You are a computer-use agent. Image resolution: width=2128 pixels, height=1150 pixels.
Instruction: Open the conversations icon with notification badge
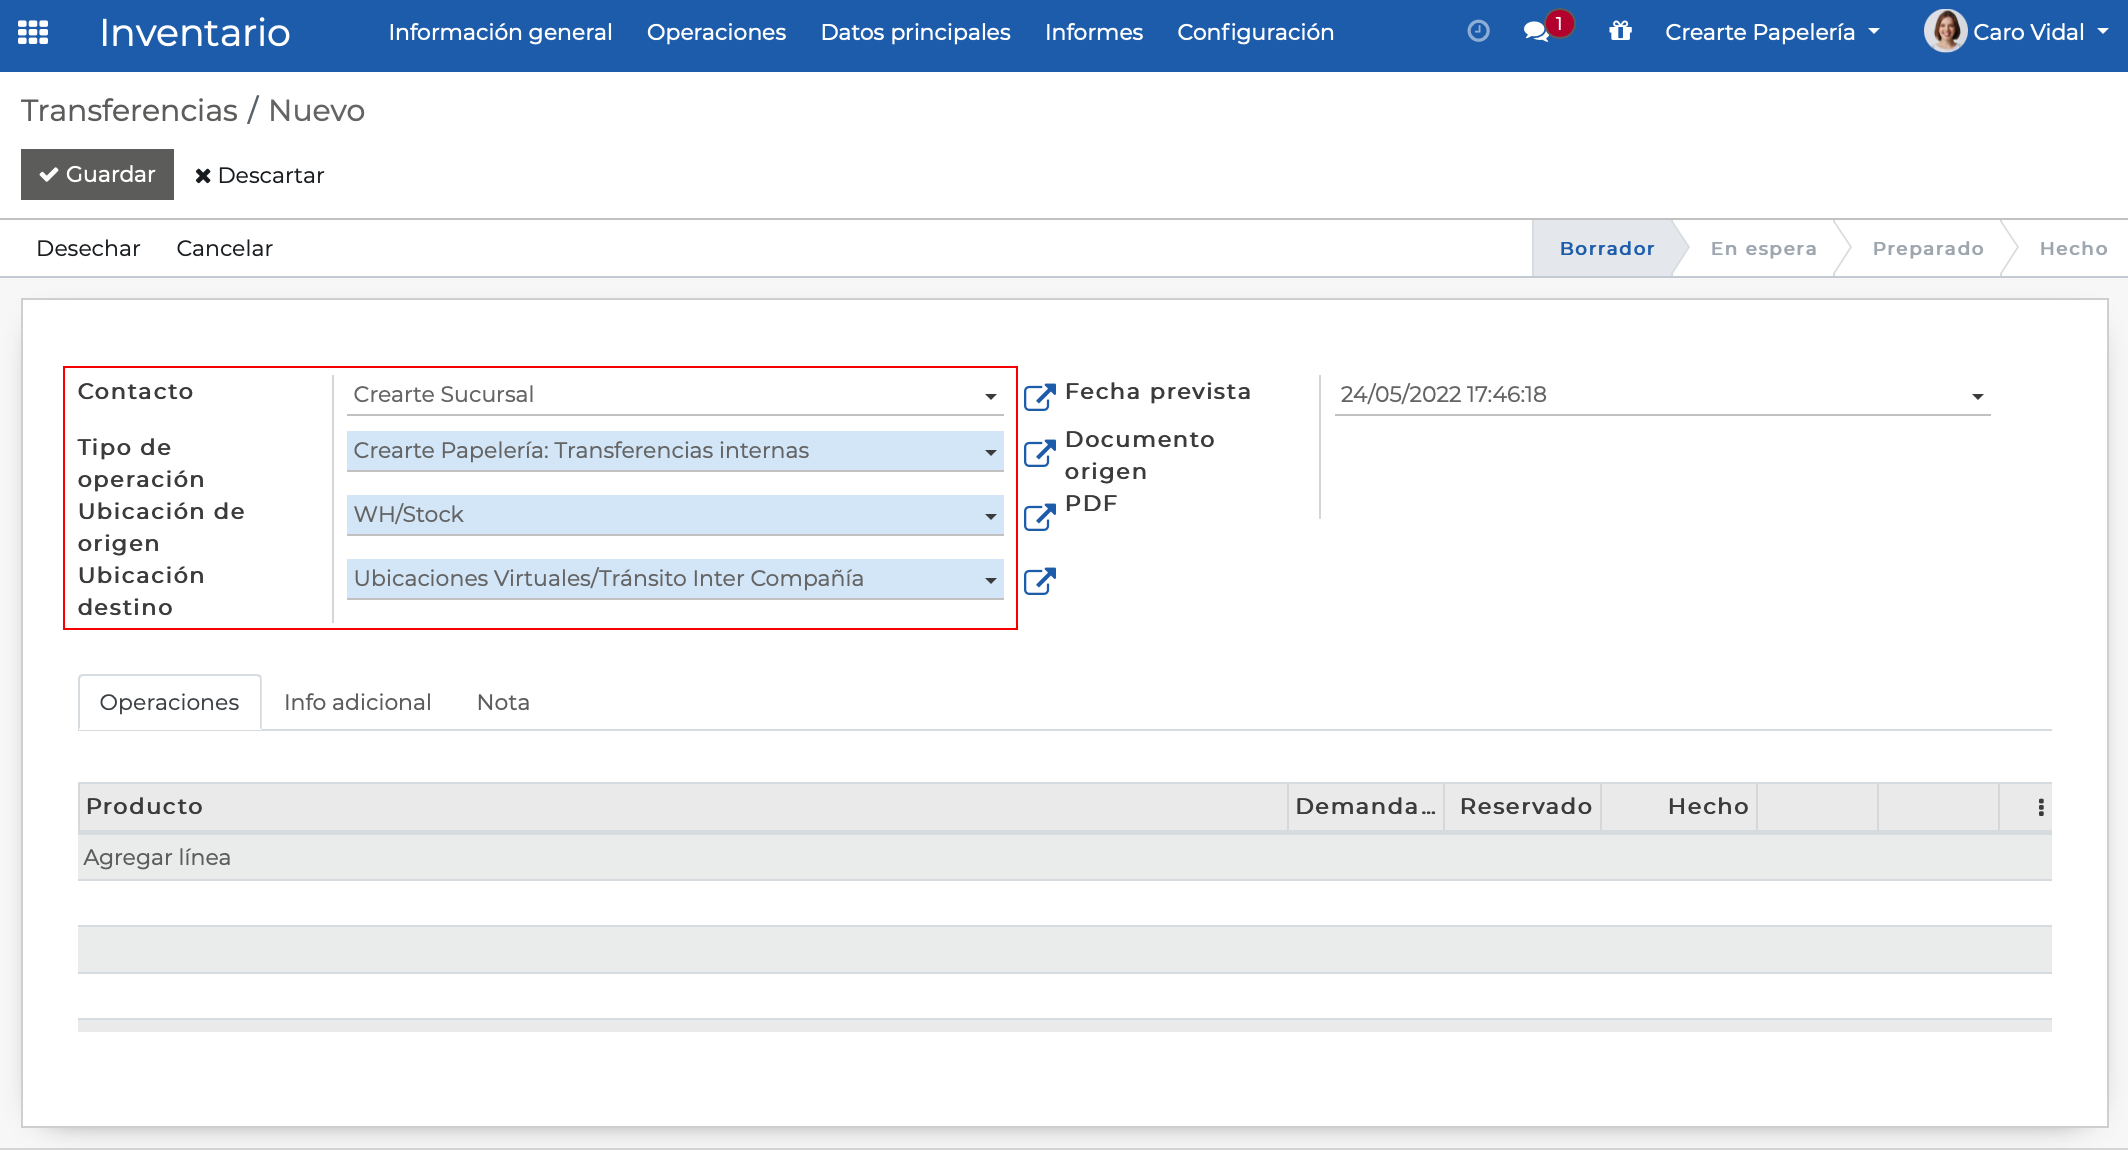[x=1538, y=32]
